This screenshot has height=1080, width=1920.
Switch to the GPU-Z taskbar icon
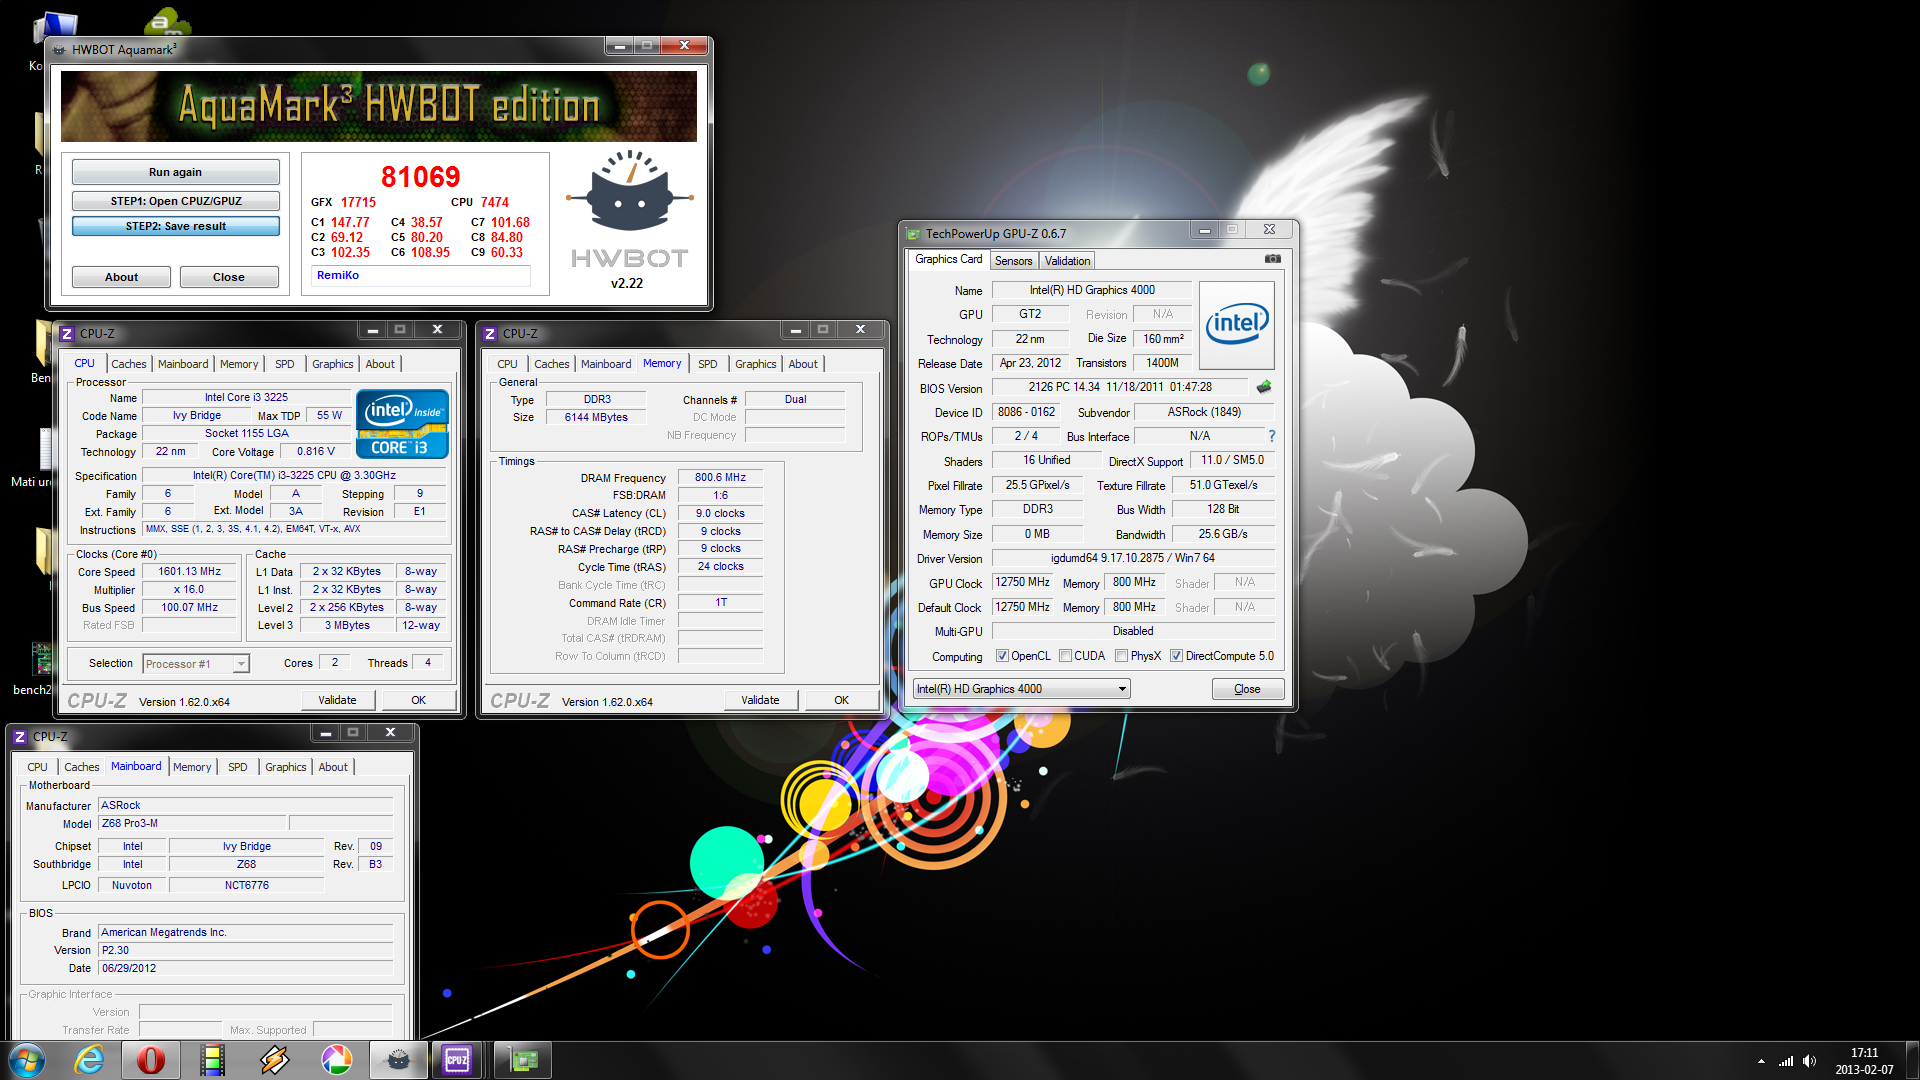(522, 1060)
